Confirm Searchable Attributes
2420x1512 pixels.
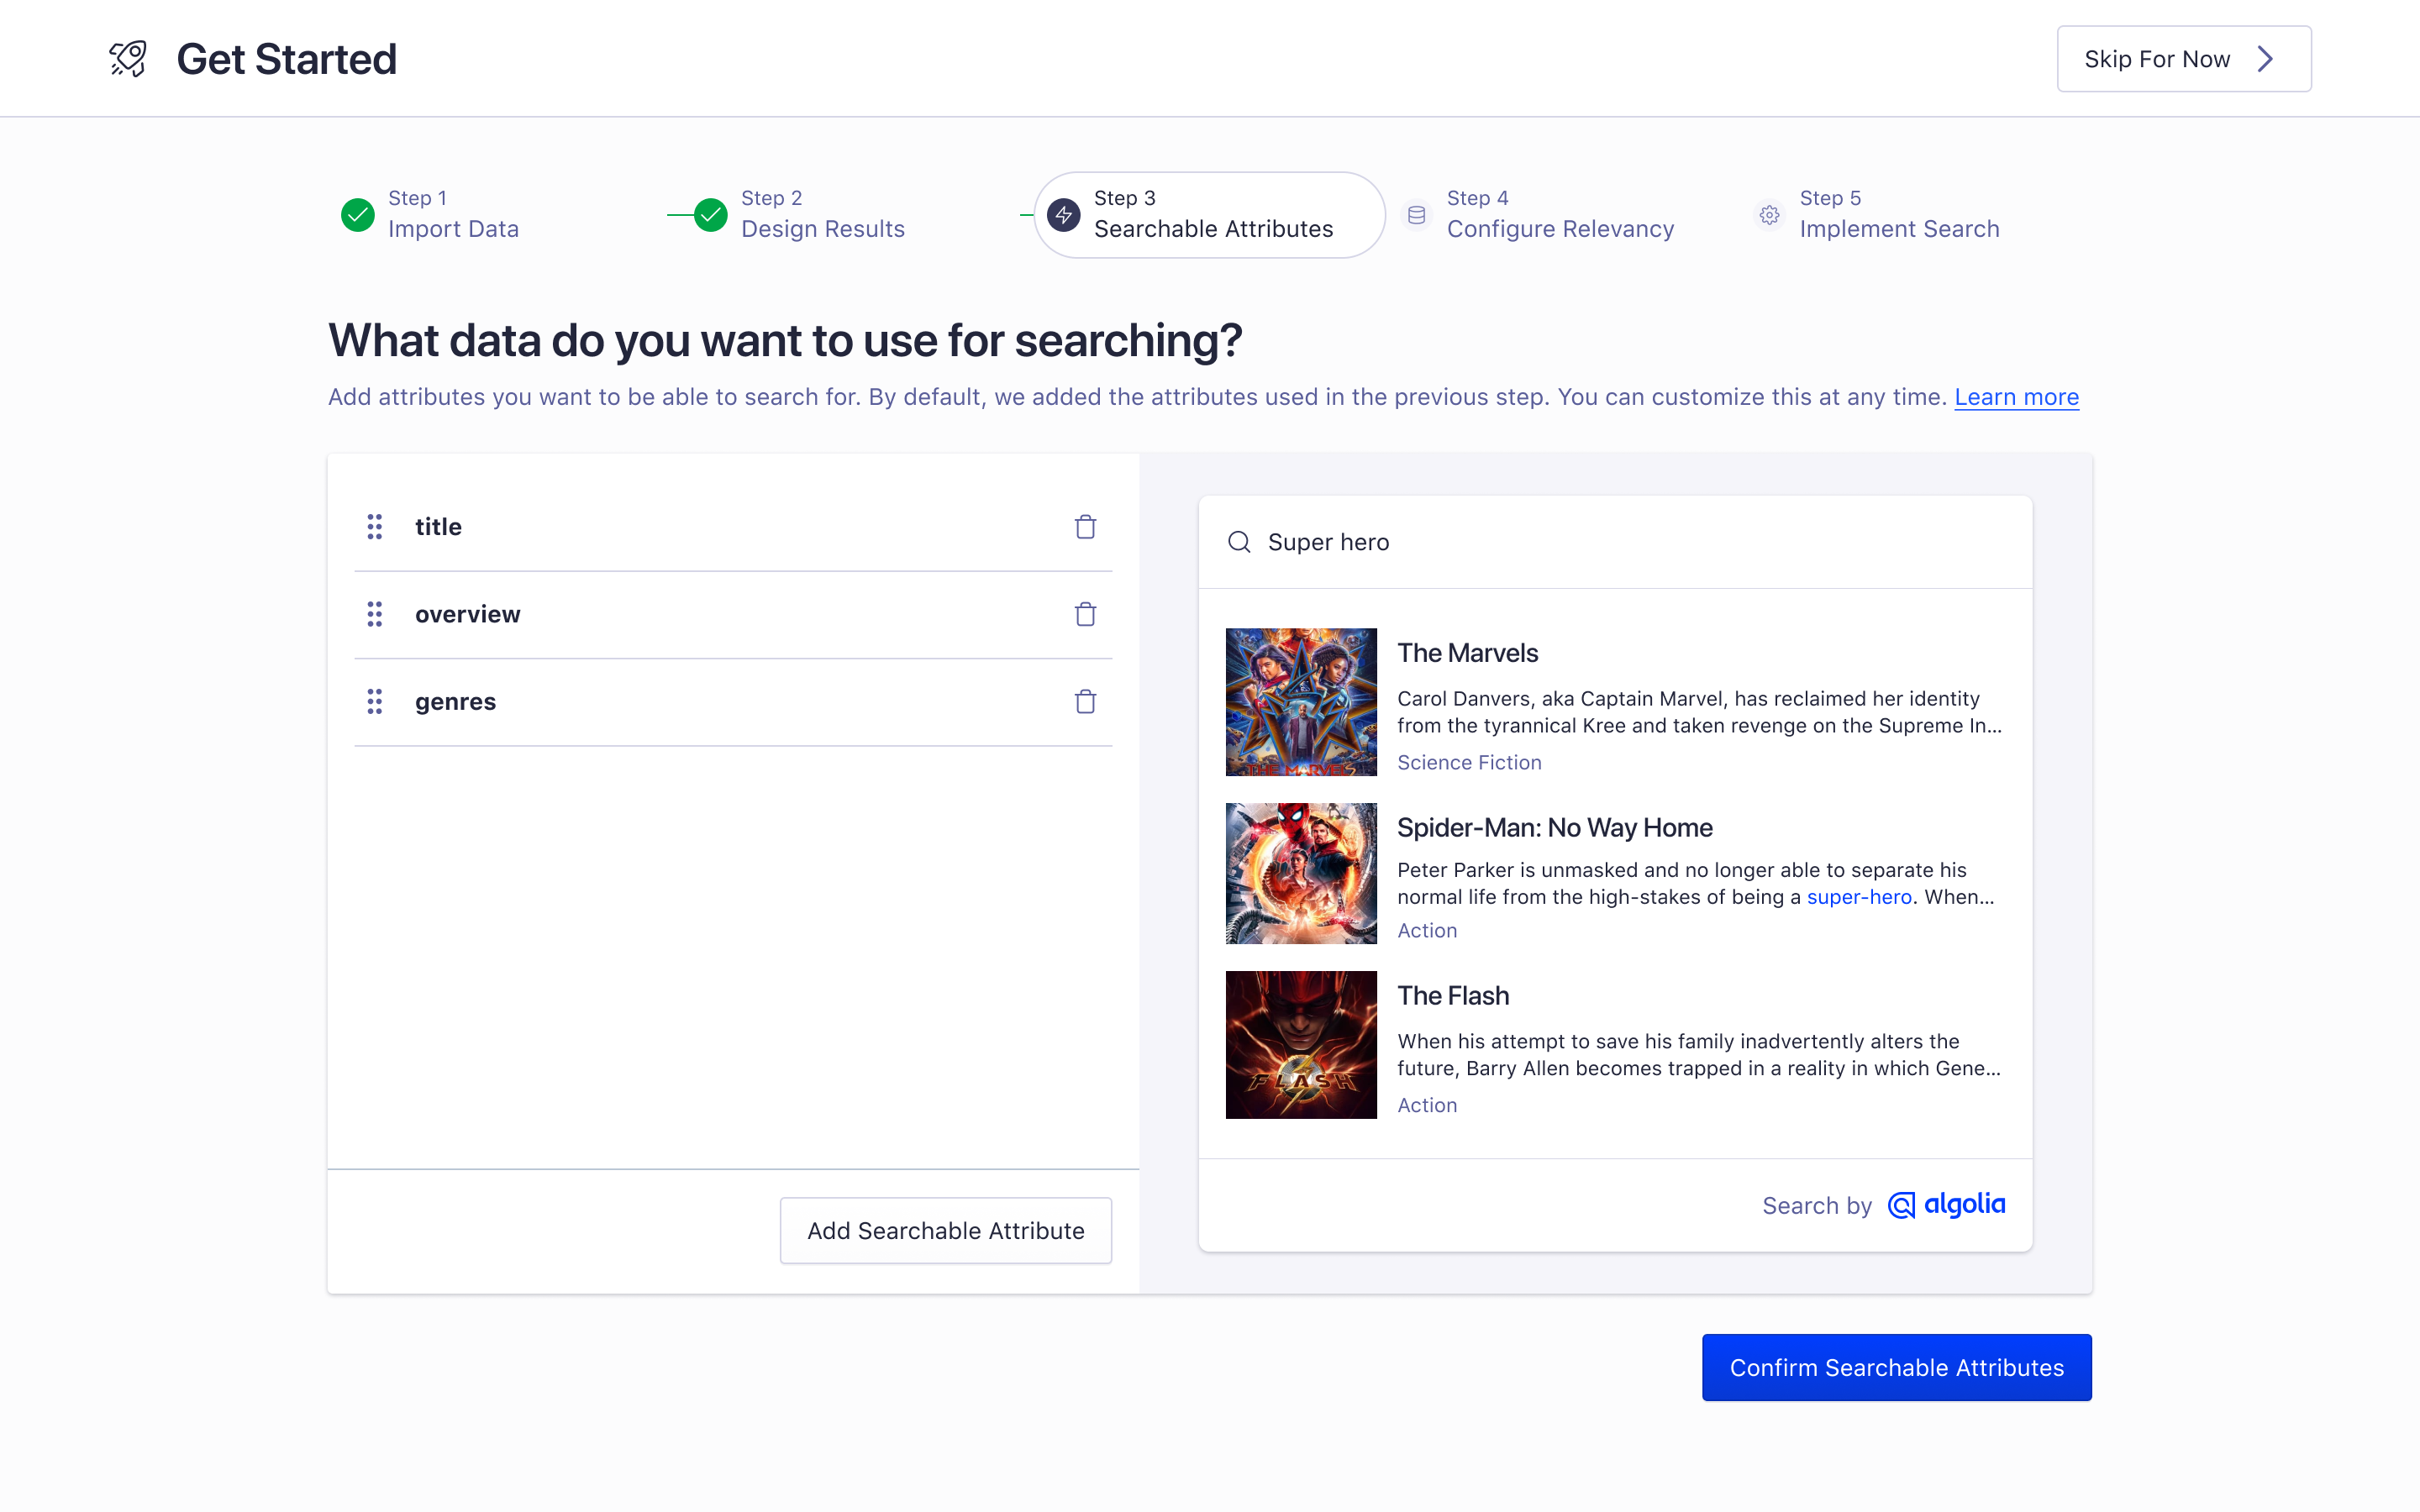click(x=1896, y=1367)
